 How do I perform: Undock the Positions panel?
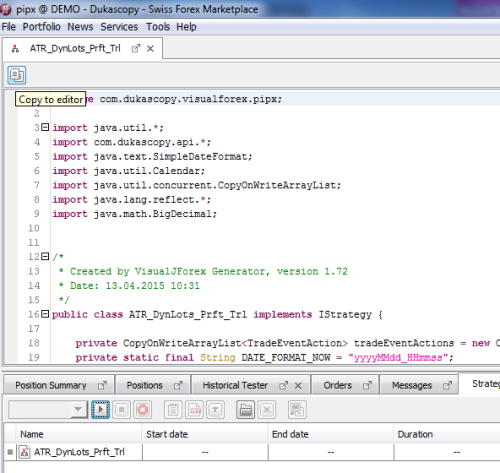point(178,385)
